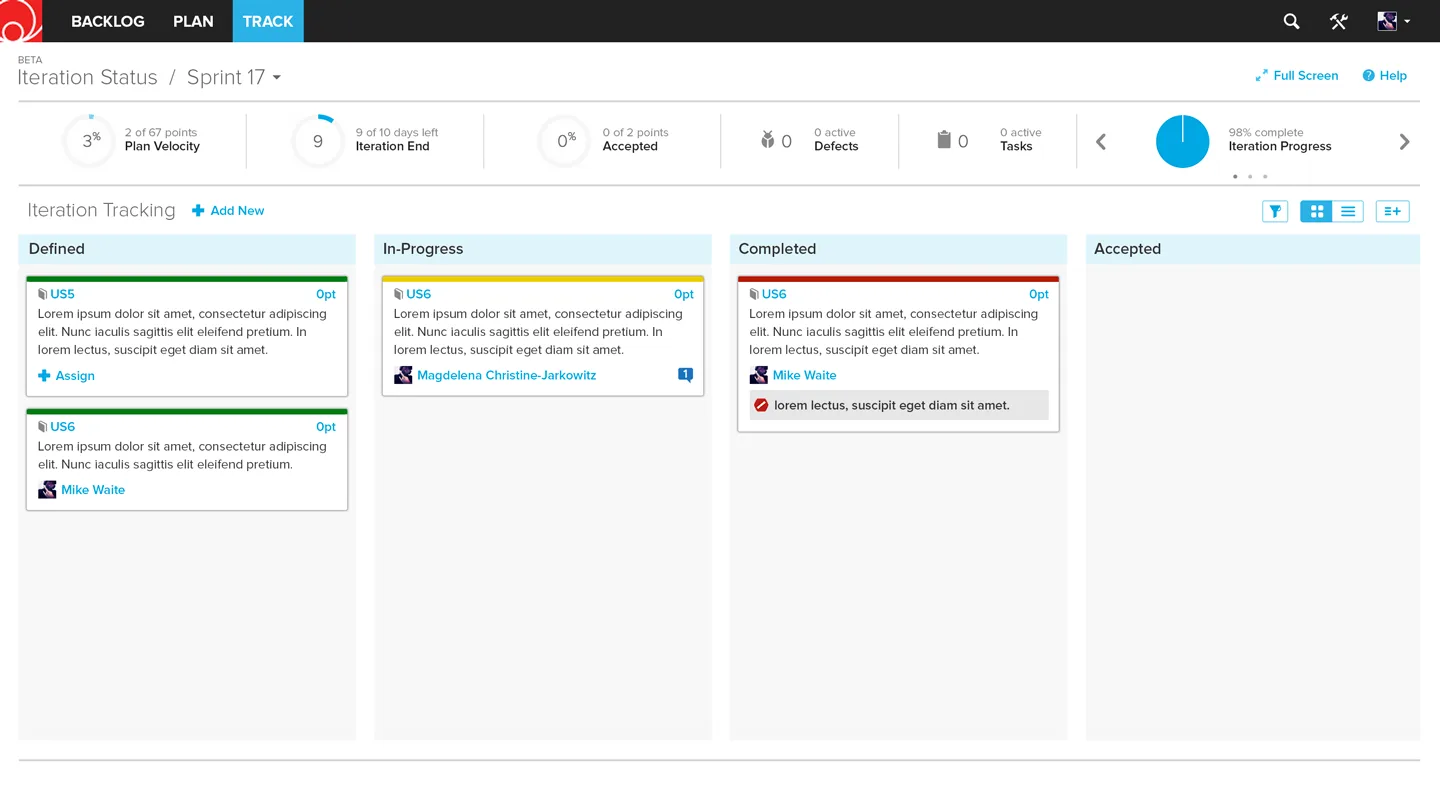Click Magdelena Christine-Jarkowitz owner name
1440x786 pixels.
coord(506,376)
